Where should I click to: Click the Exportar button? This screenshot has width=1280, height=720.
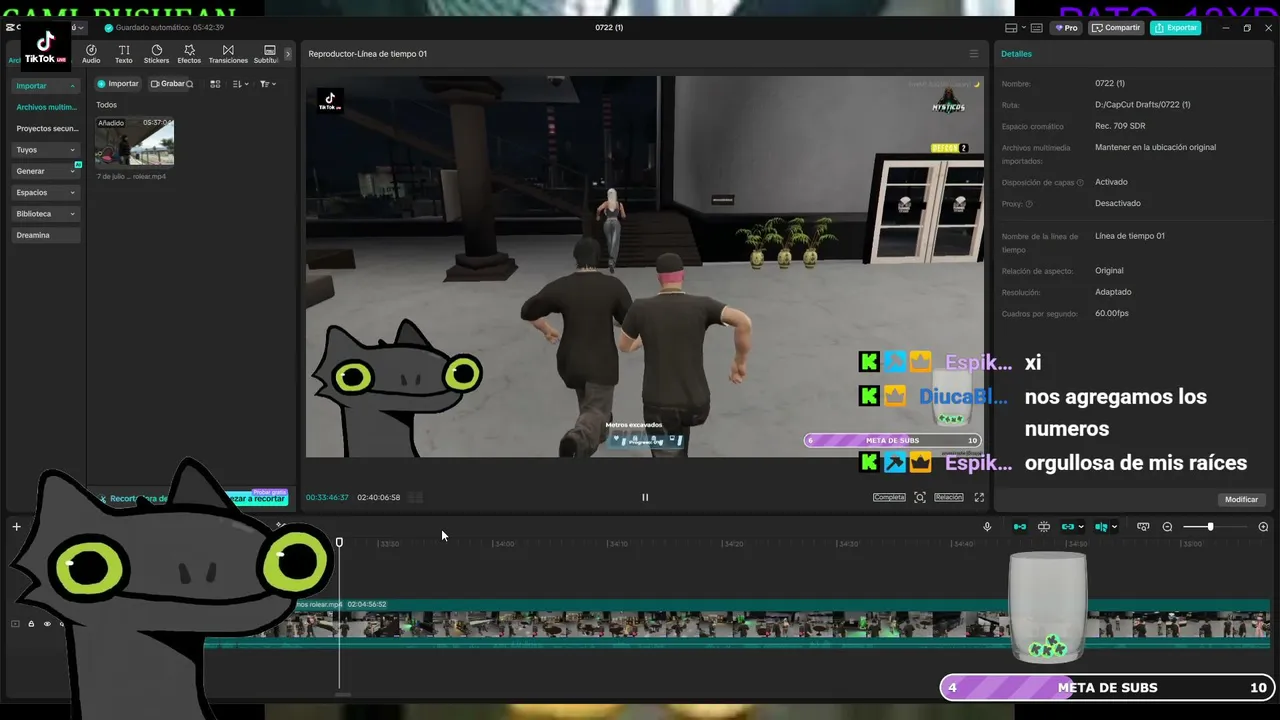pos(1175,28)
